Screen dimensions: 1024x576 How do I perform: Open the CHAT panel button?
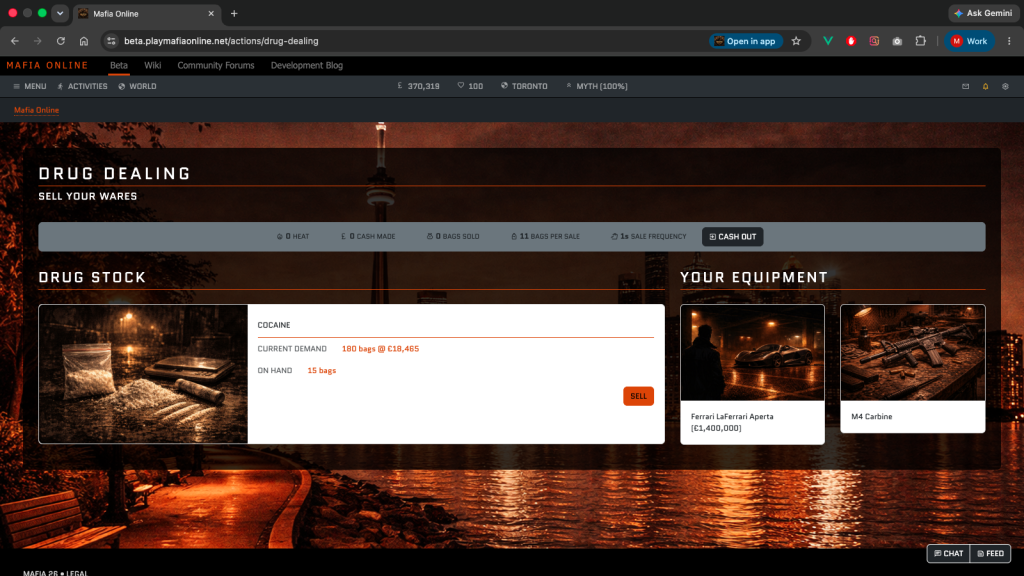[x=948, y=553]
